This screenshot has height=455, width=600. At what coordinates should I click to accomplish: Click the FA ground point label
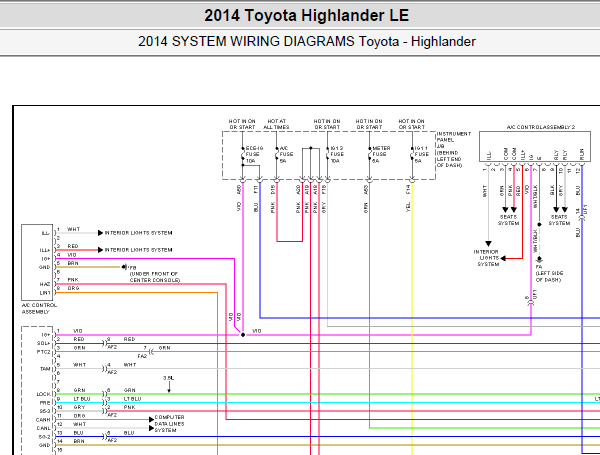(539, 267)
